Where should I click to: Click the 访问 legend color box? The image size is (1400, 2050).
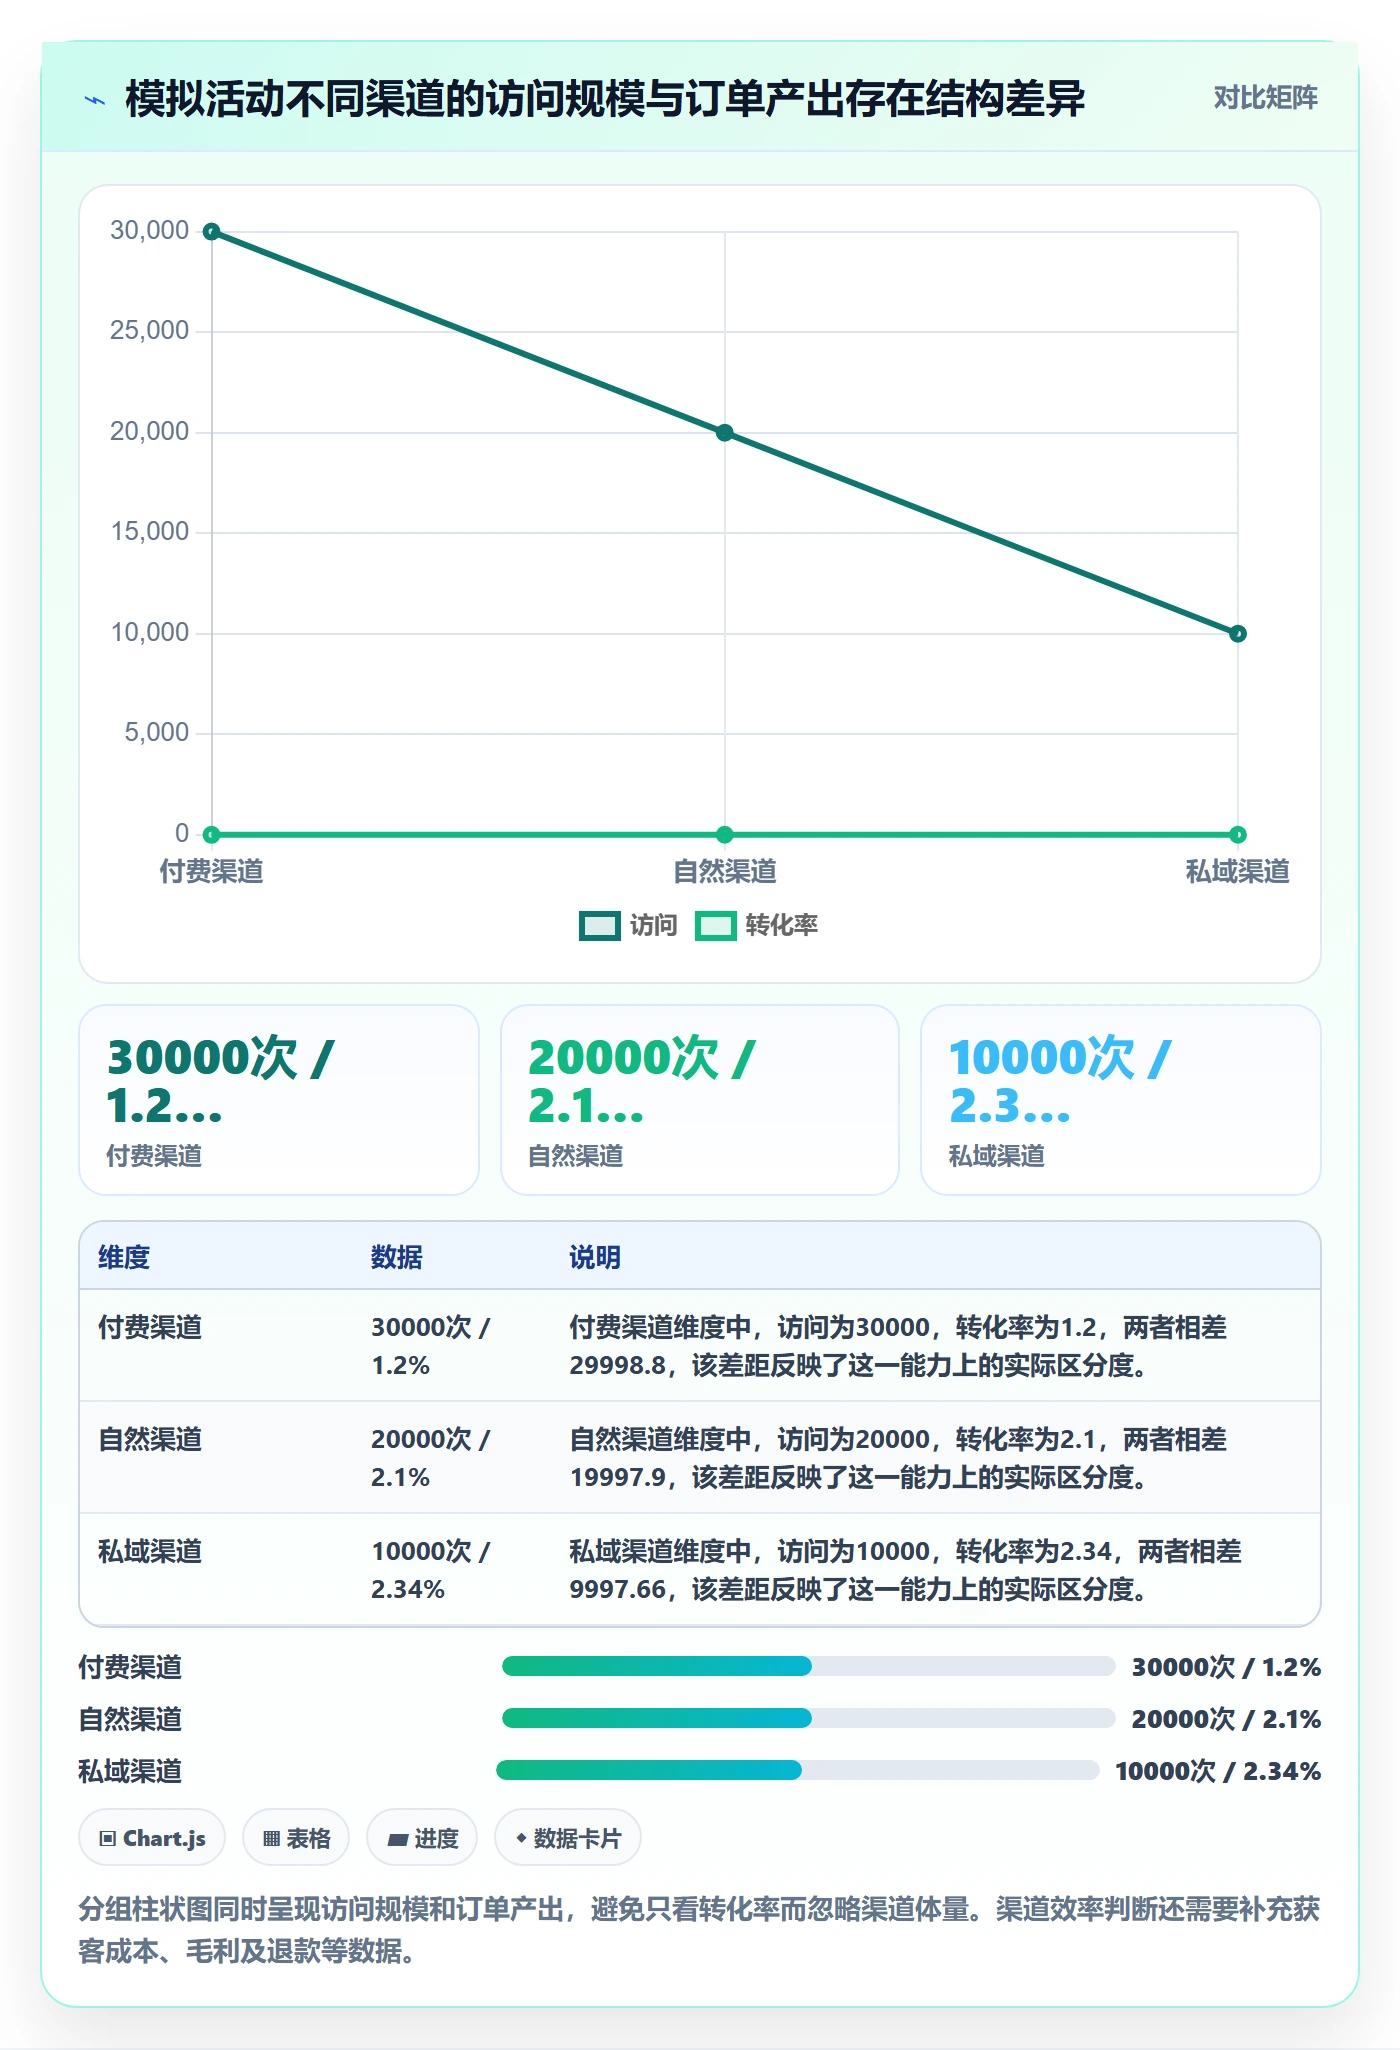(x=600, y=926)
